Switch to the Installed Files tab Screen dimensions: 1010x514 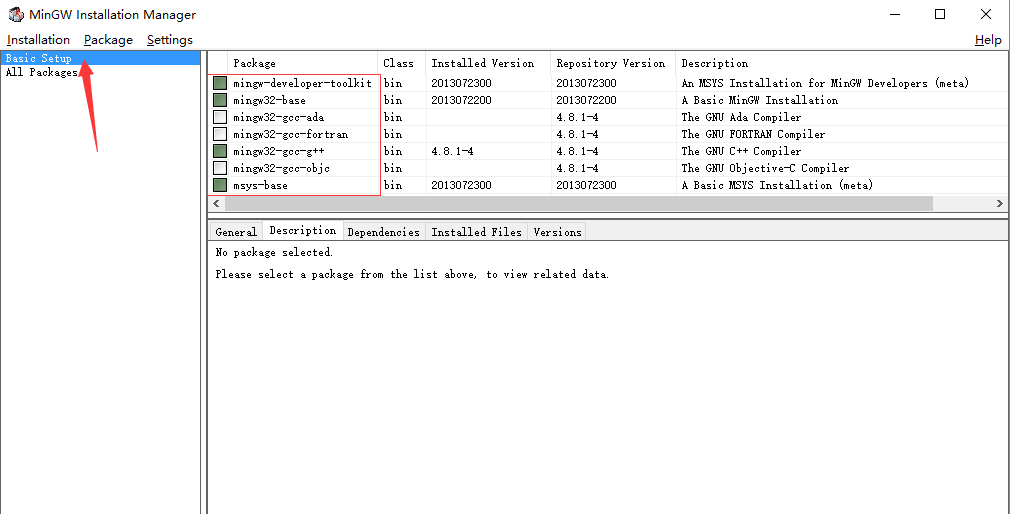click(476, 232)
